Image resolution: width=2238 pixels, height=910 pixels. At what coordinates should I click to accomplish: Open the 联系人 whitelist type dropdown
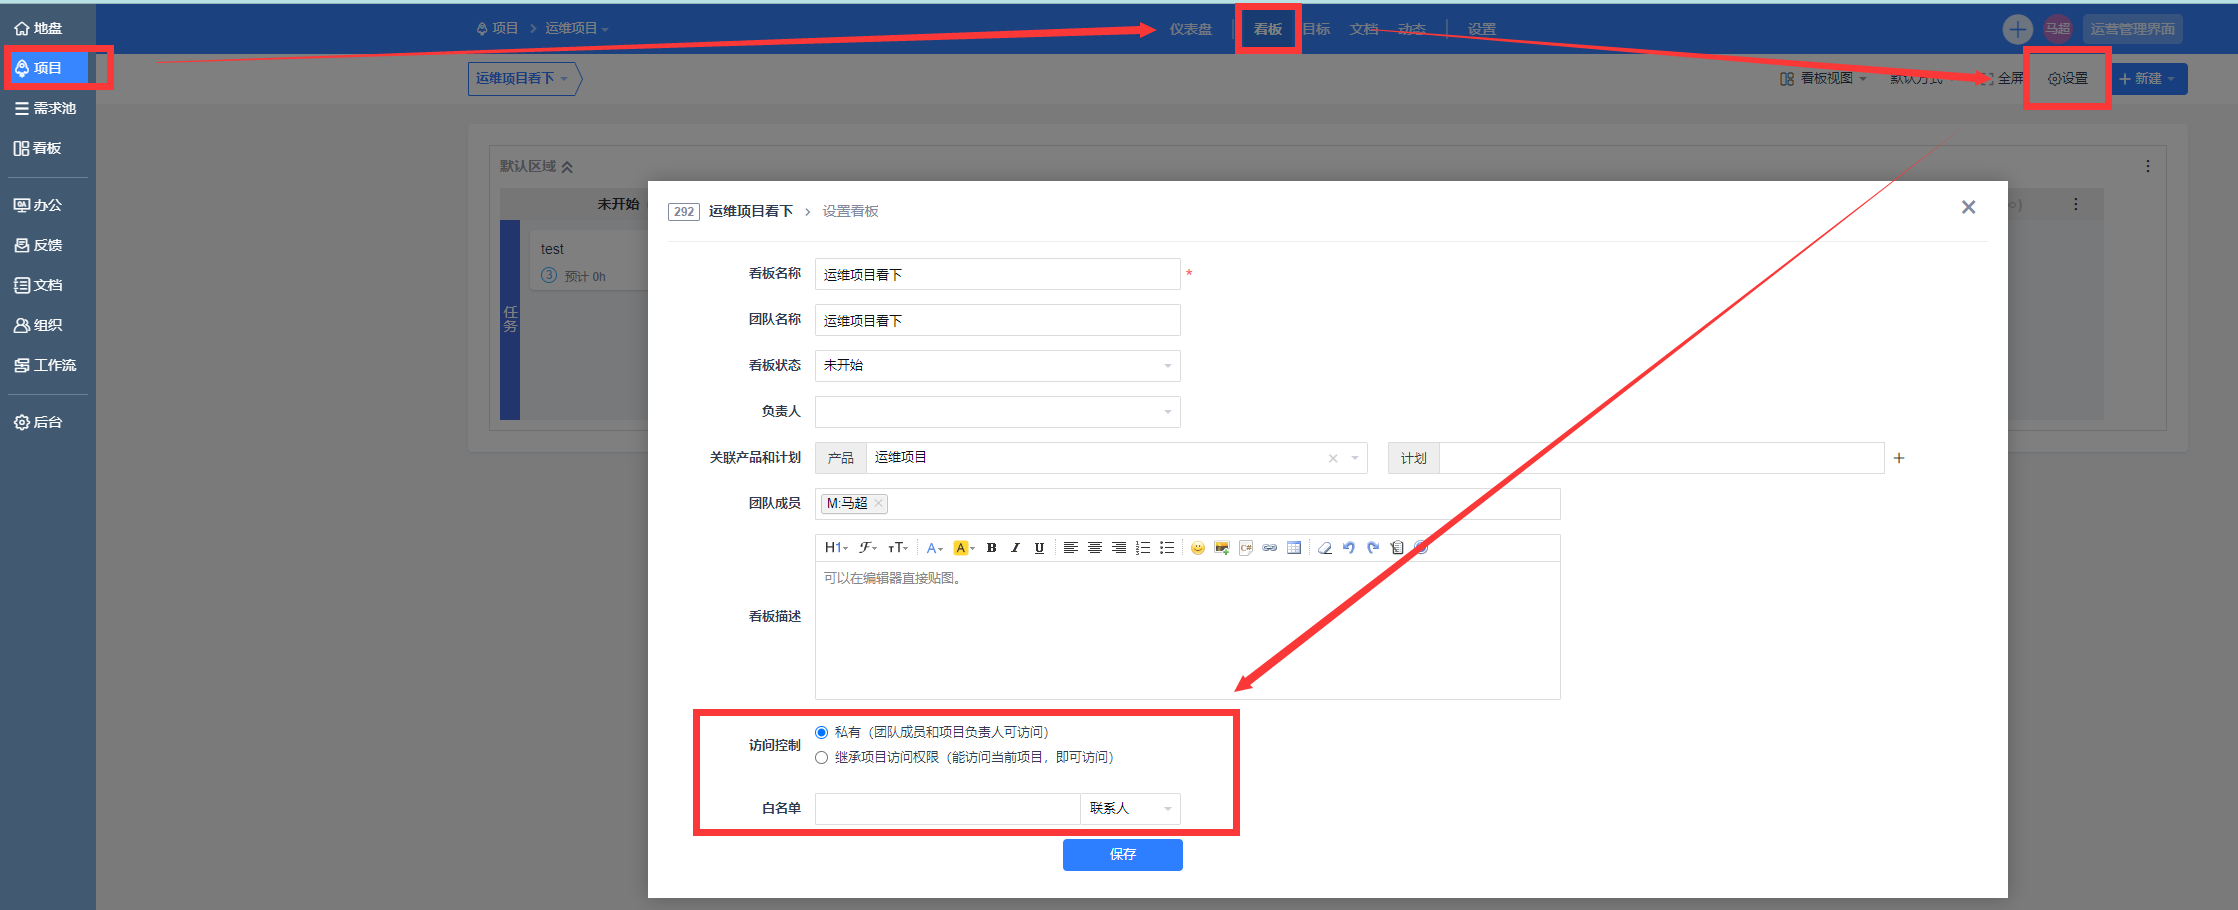click(x=1130, y=808)
